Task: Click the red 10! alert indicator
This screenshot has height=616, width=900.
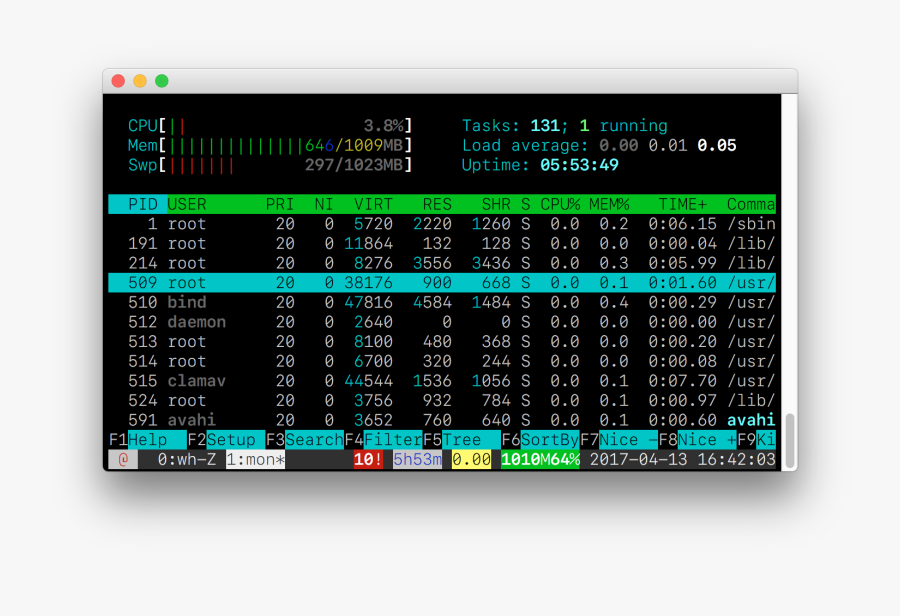Action: point(368,459)
